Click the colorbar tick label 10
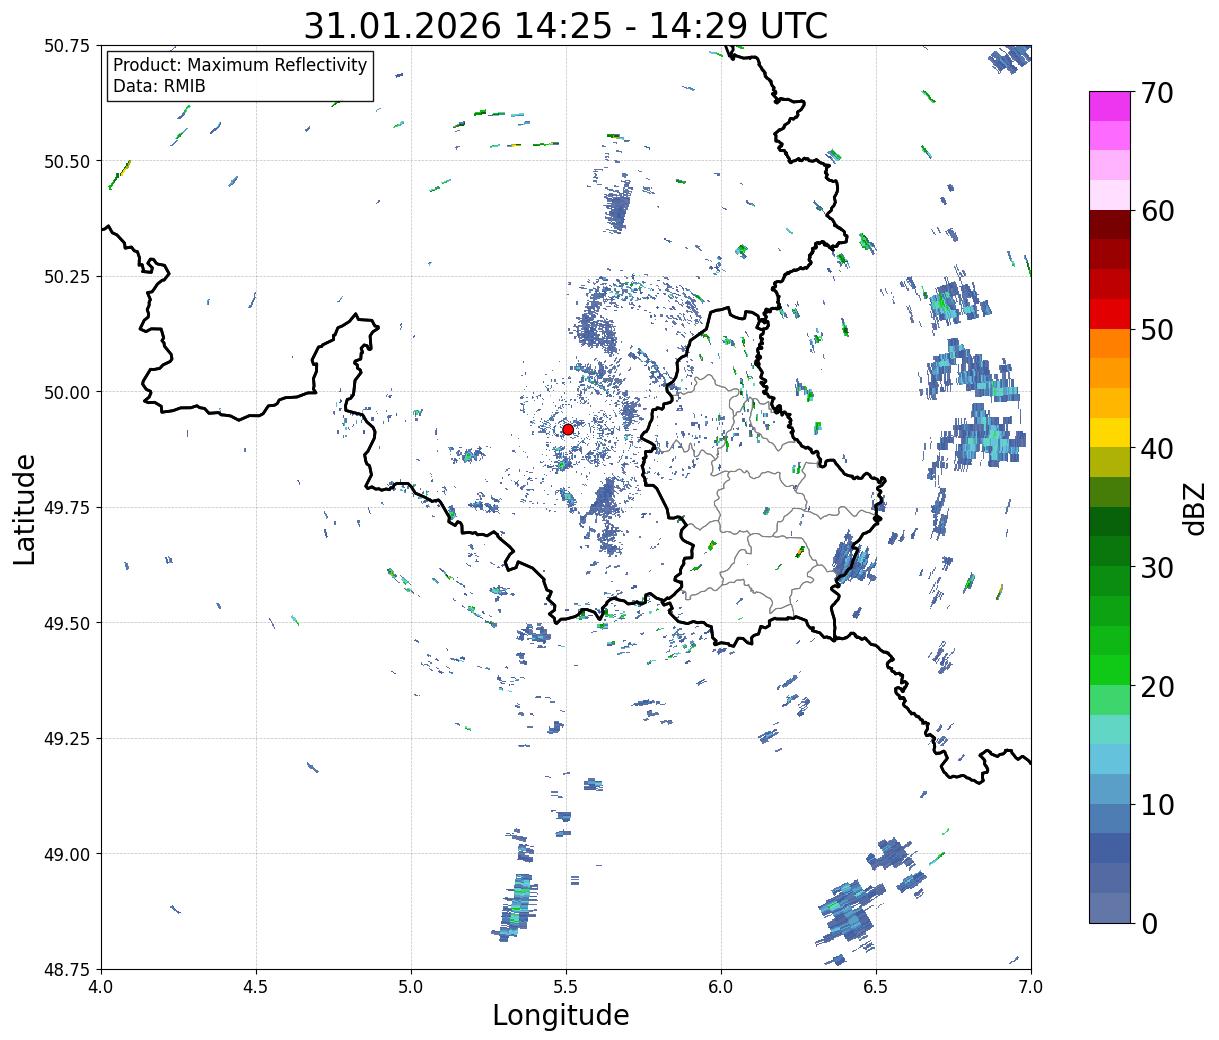The image size is (1219, 1040). (x=1157, y=805)
